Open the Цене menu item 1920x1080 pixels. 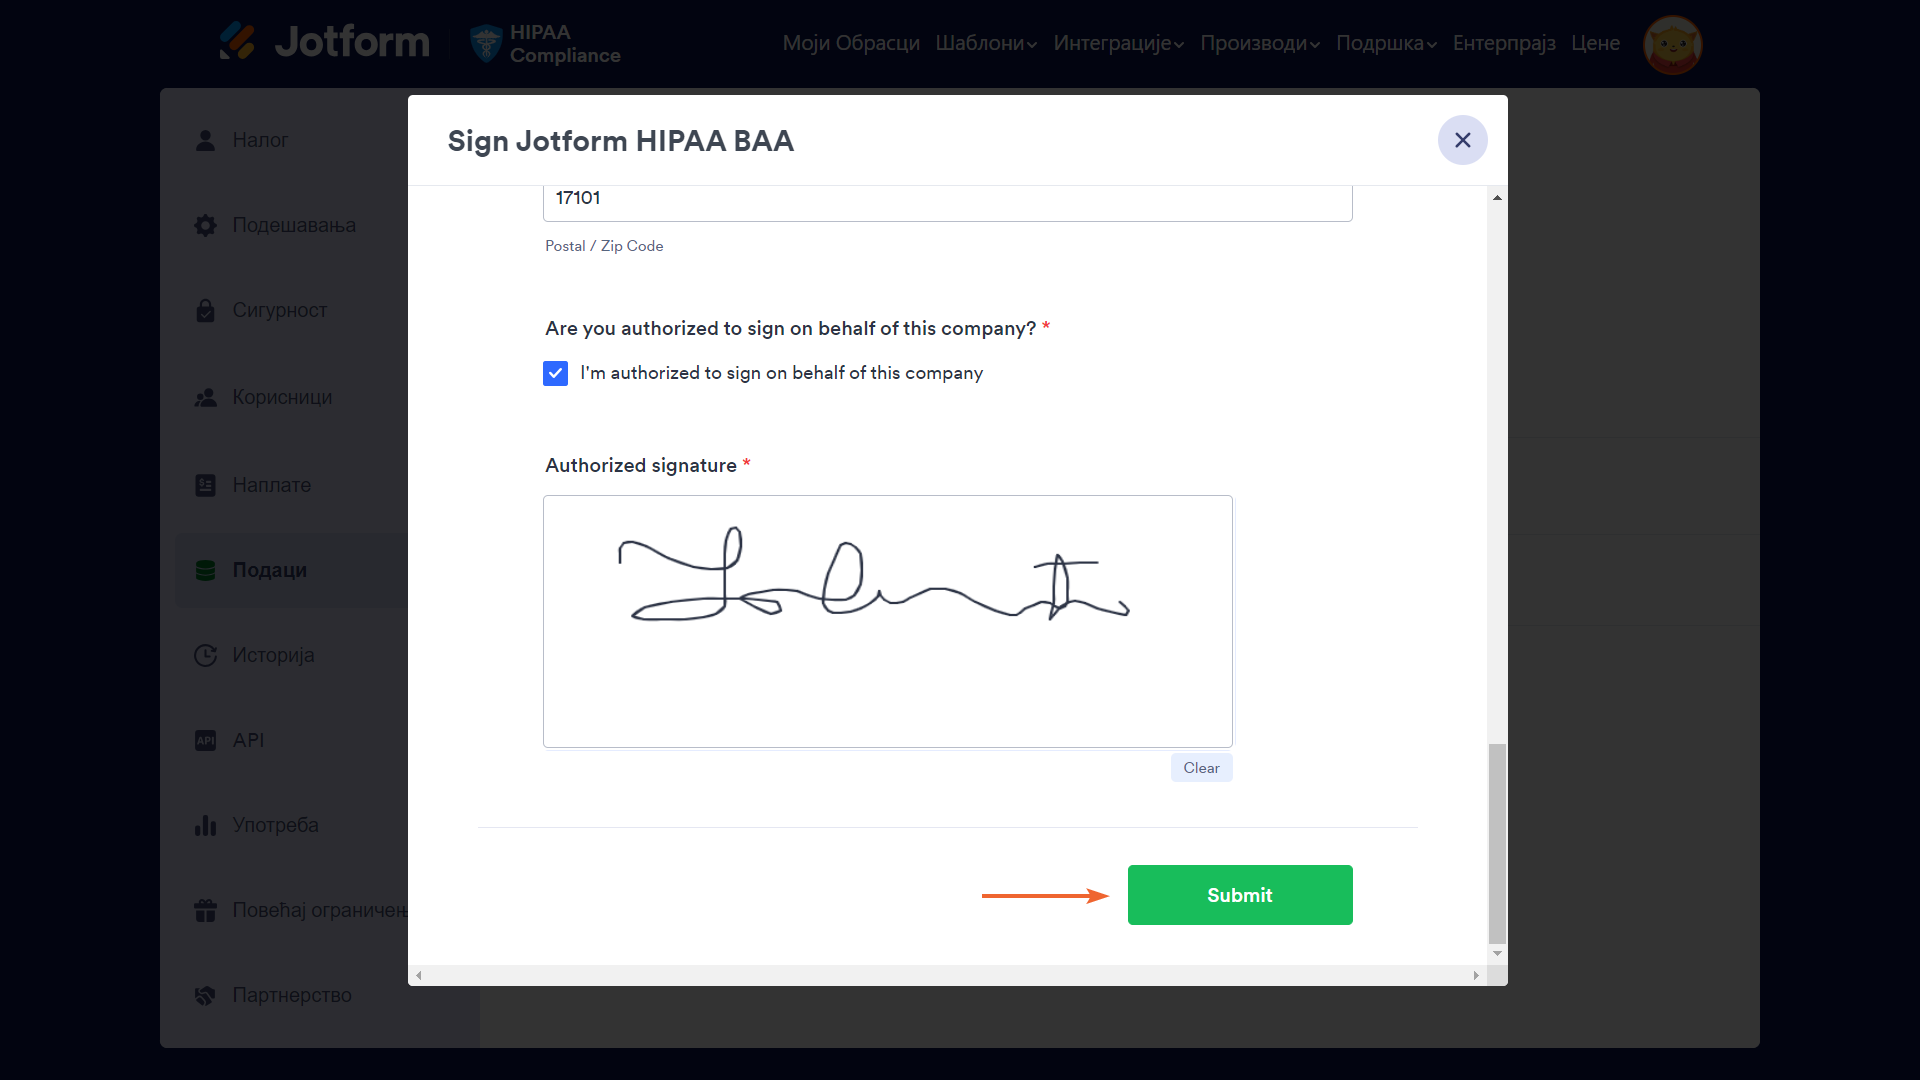[1595, 43]
